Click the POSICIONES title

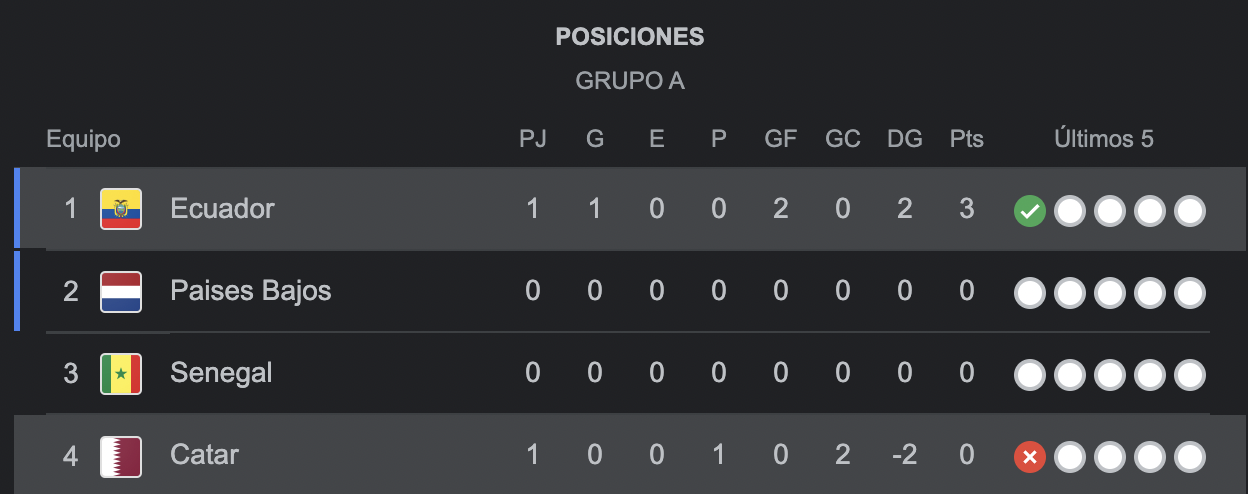pyautogui.click(x=630, y=37)
